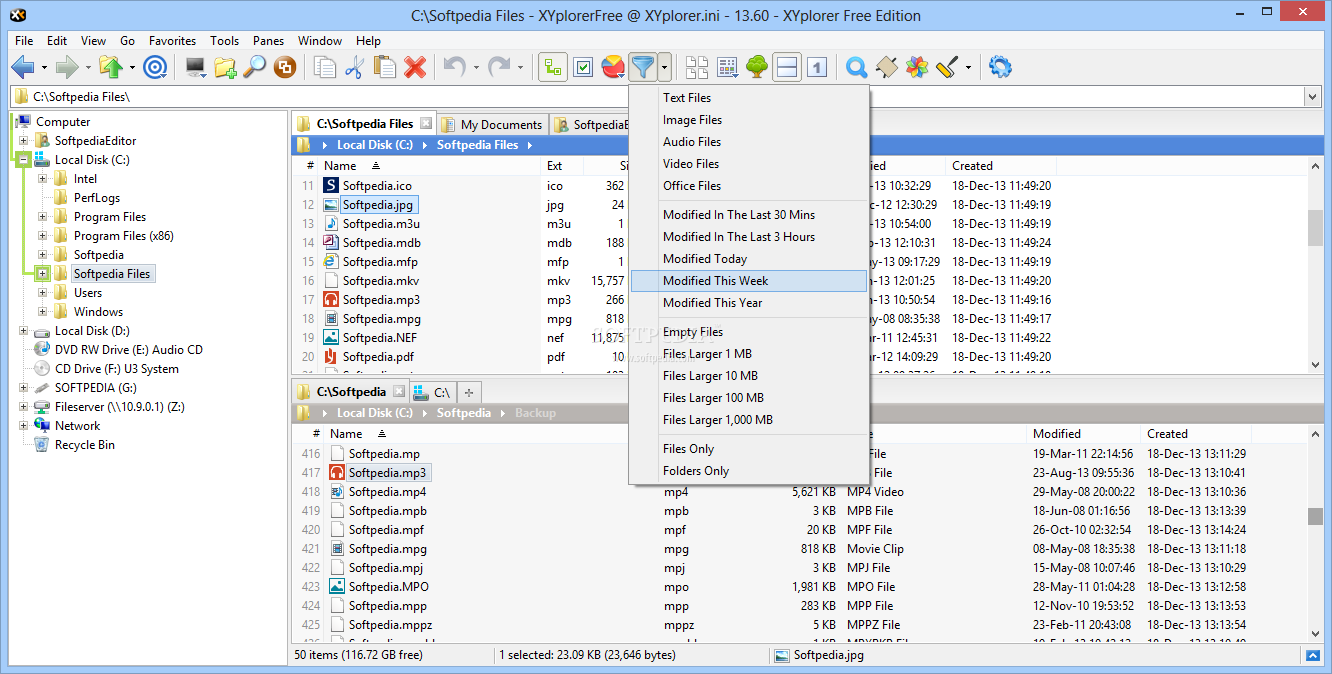Expand Local Disk (D:) node
The width and height of the screenshot is (1332, 674).
pos(23,331)
